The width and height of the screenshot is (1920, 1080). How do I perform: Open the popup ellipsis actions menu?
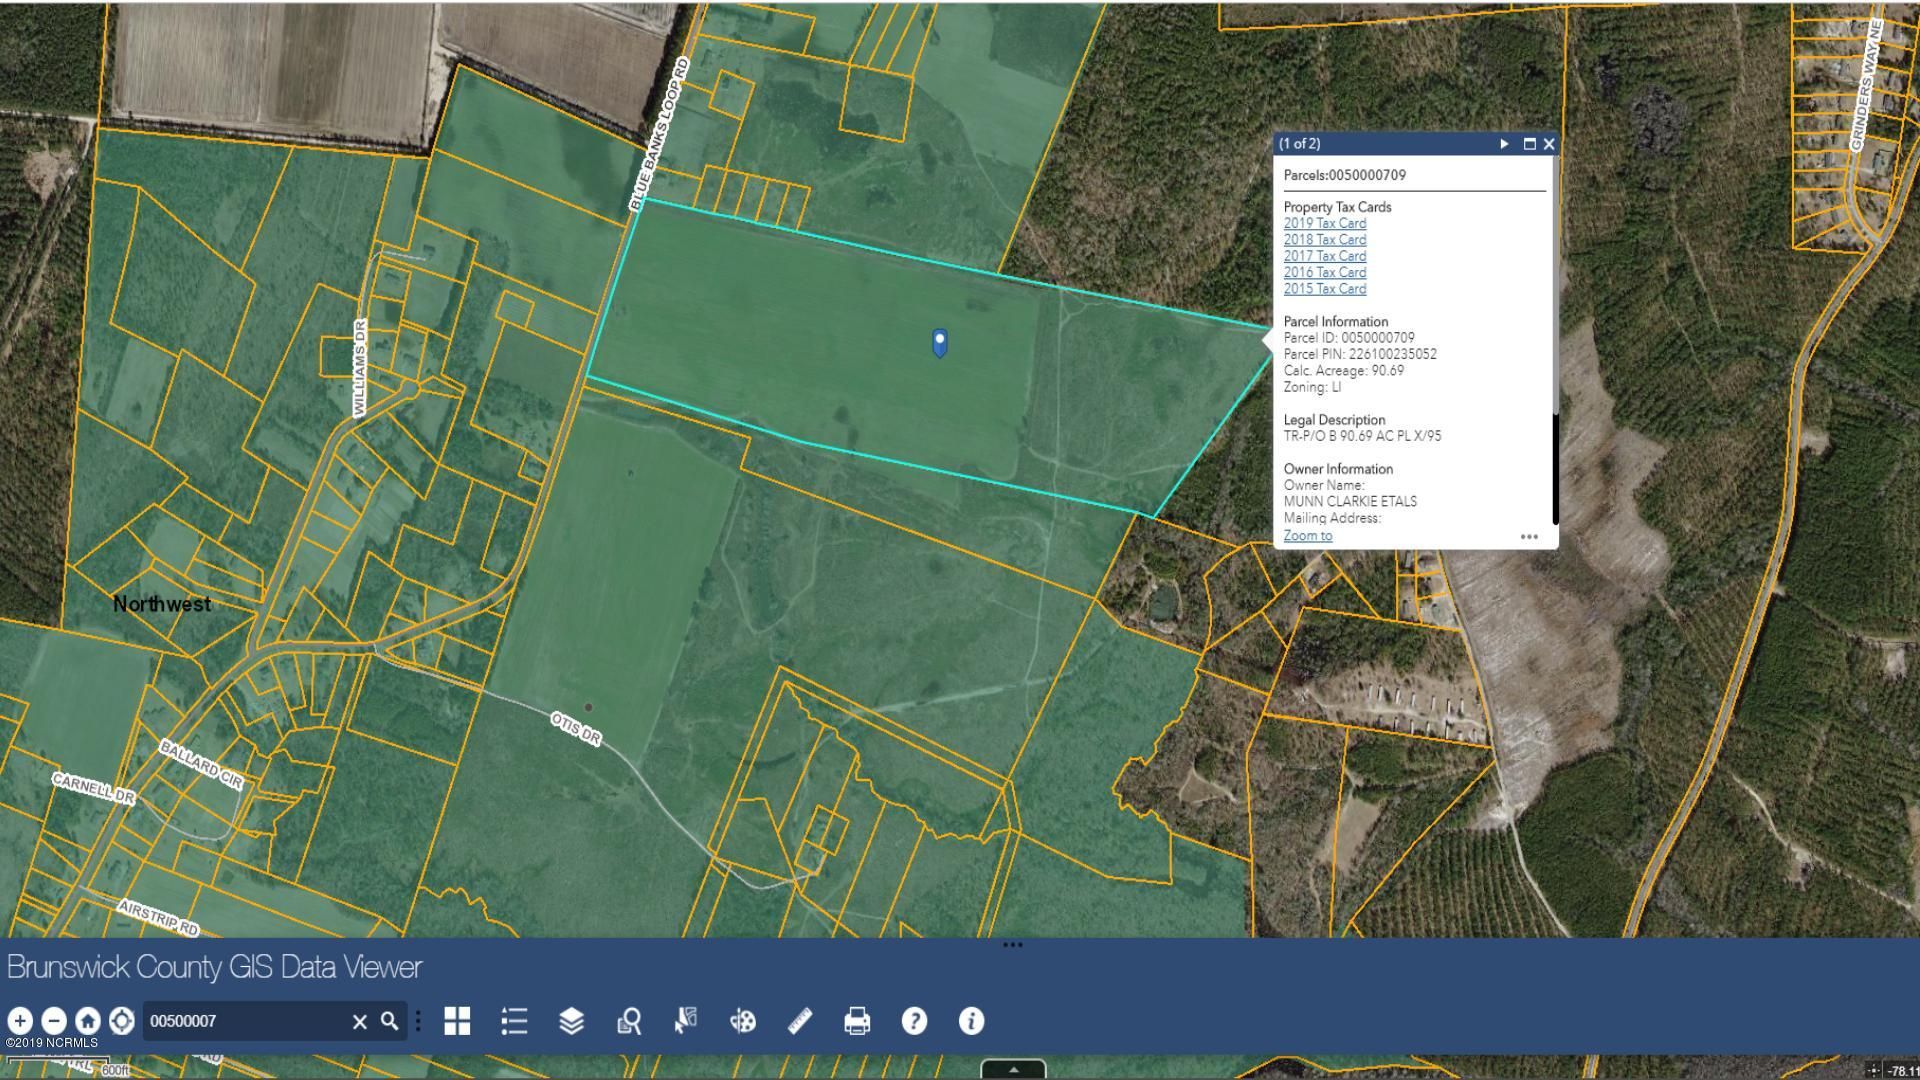1530,537
